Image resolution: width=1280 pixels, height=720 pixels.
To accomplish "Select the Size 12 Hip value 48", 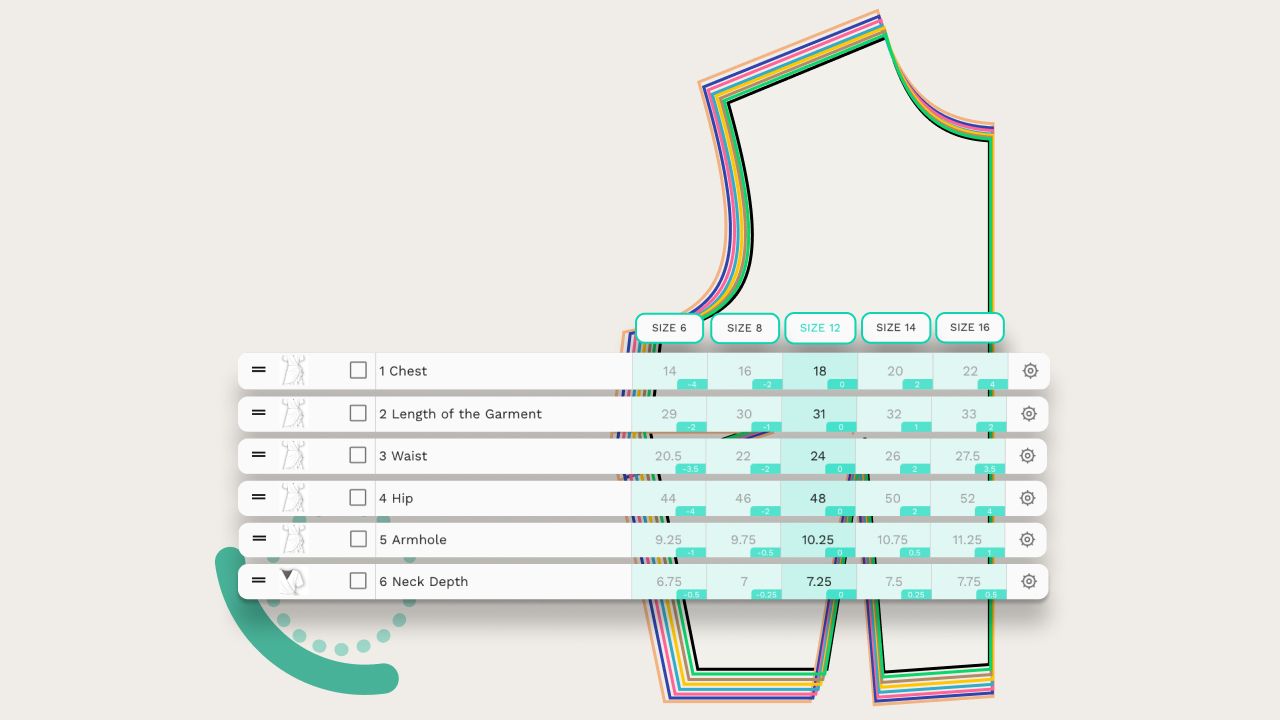I will click(x=818, y=497).
